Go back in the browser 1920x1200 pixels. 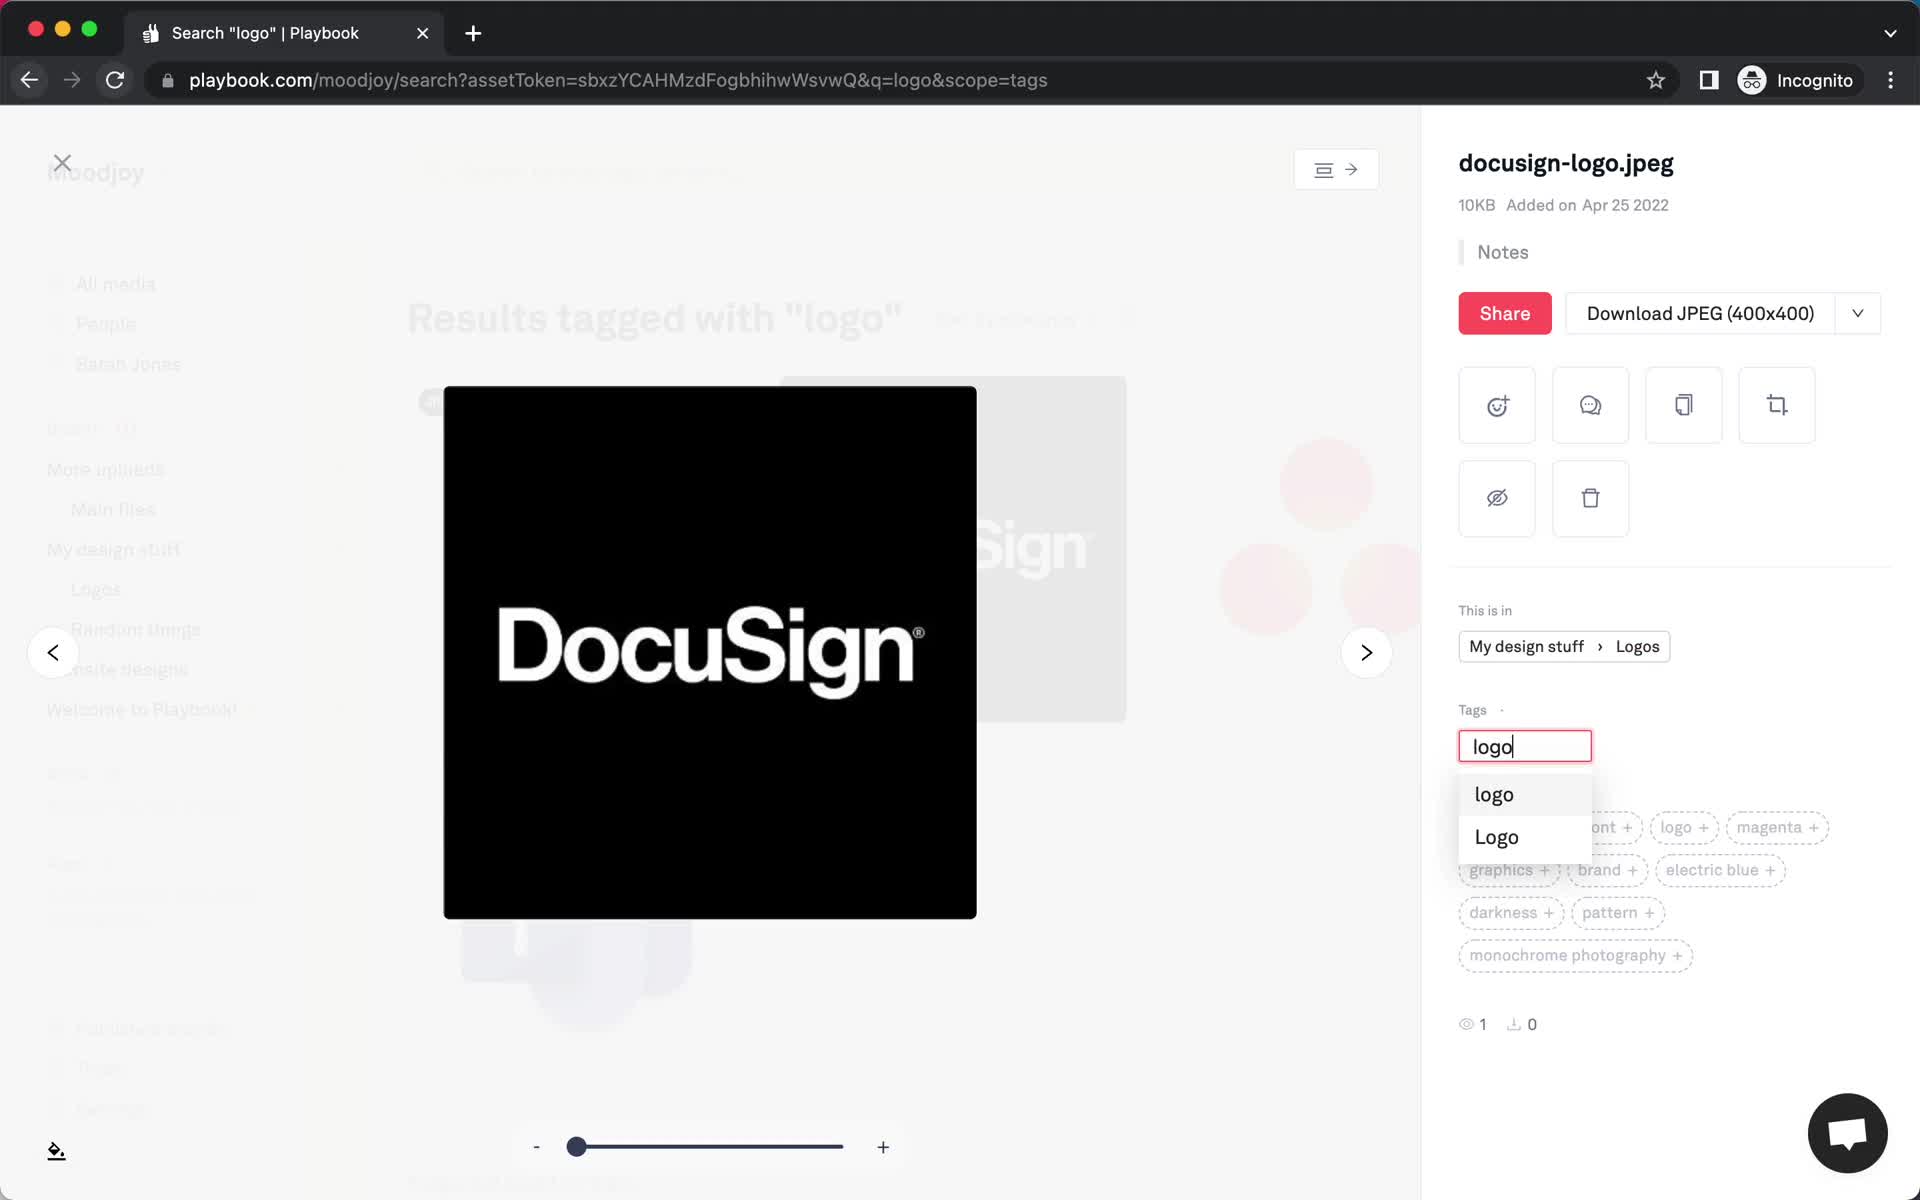tap(29, 80)
